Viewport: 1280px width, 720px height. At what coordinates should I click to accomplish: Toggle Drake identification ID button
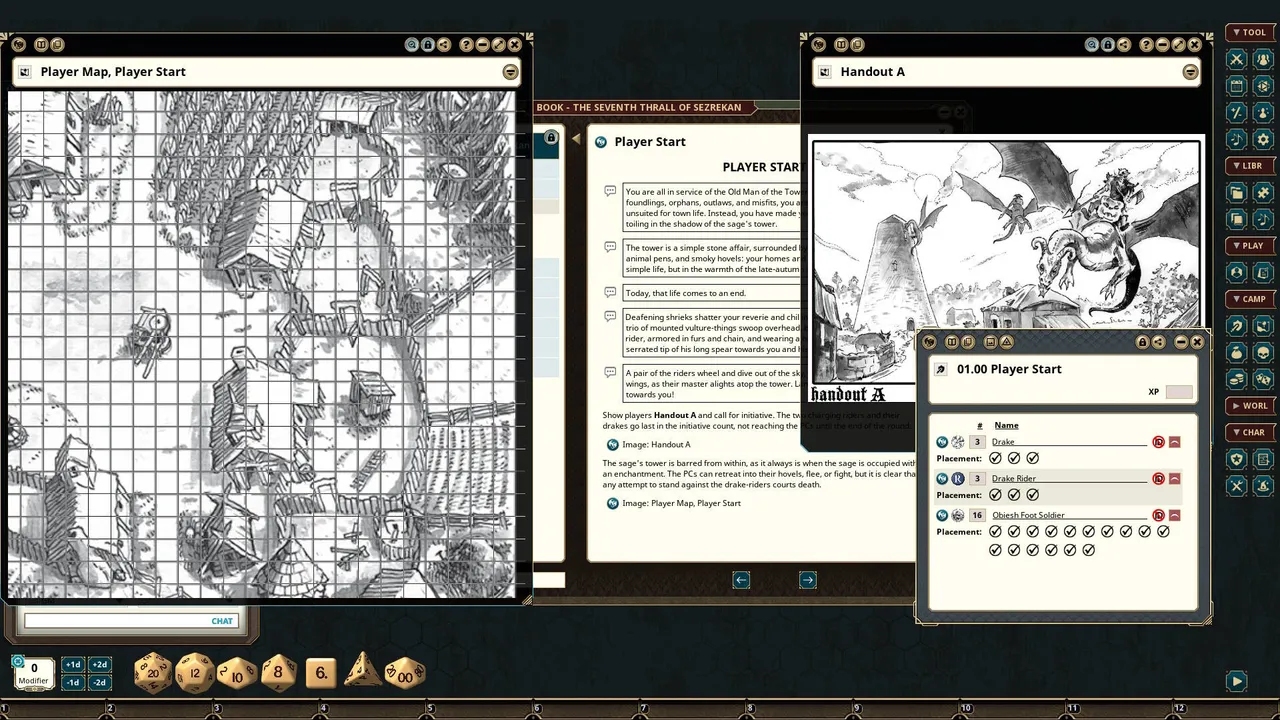pos(1158,442)
